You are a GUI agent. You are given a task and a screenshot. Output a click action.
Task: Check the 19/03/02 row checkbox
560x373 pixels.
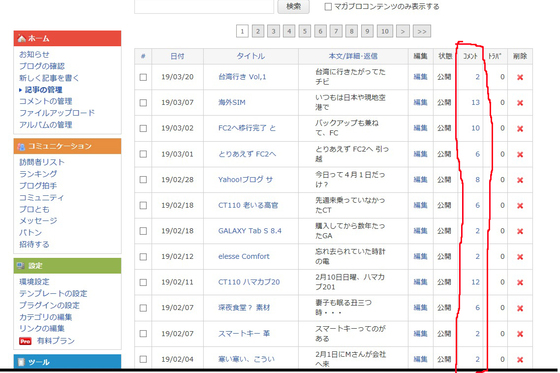click(143, 128)
